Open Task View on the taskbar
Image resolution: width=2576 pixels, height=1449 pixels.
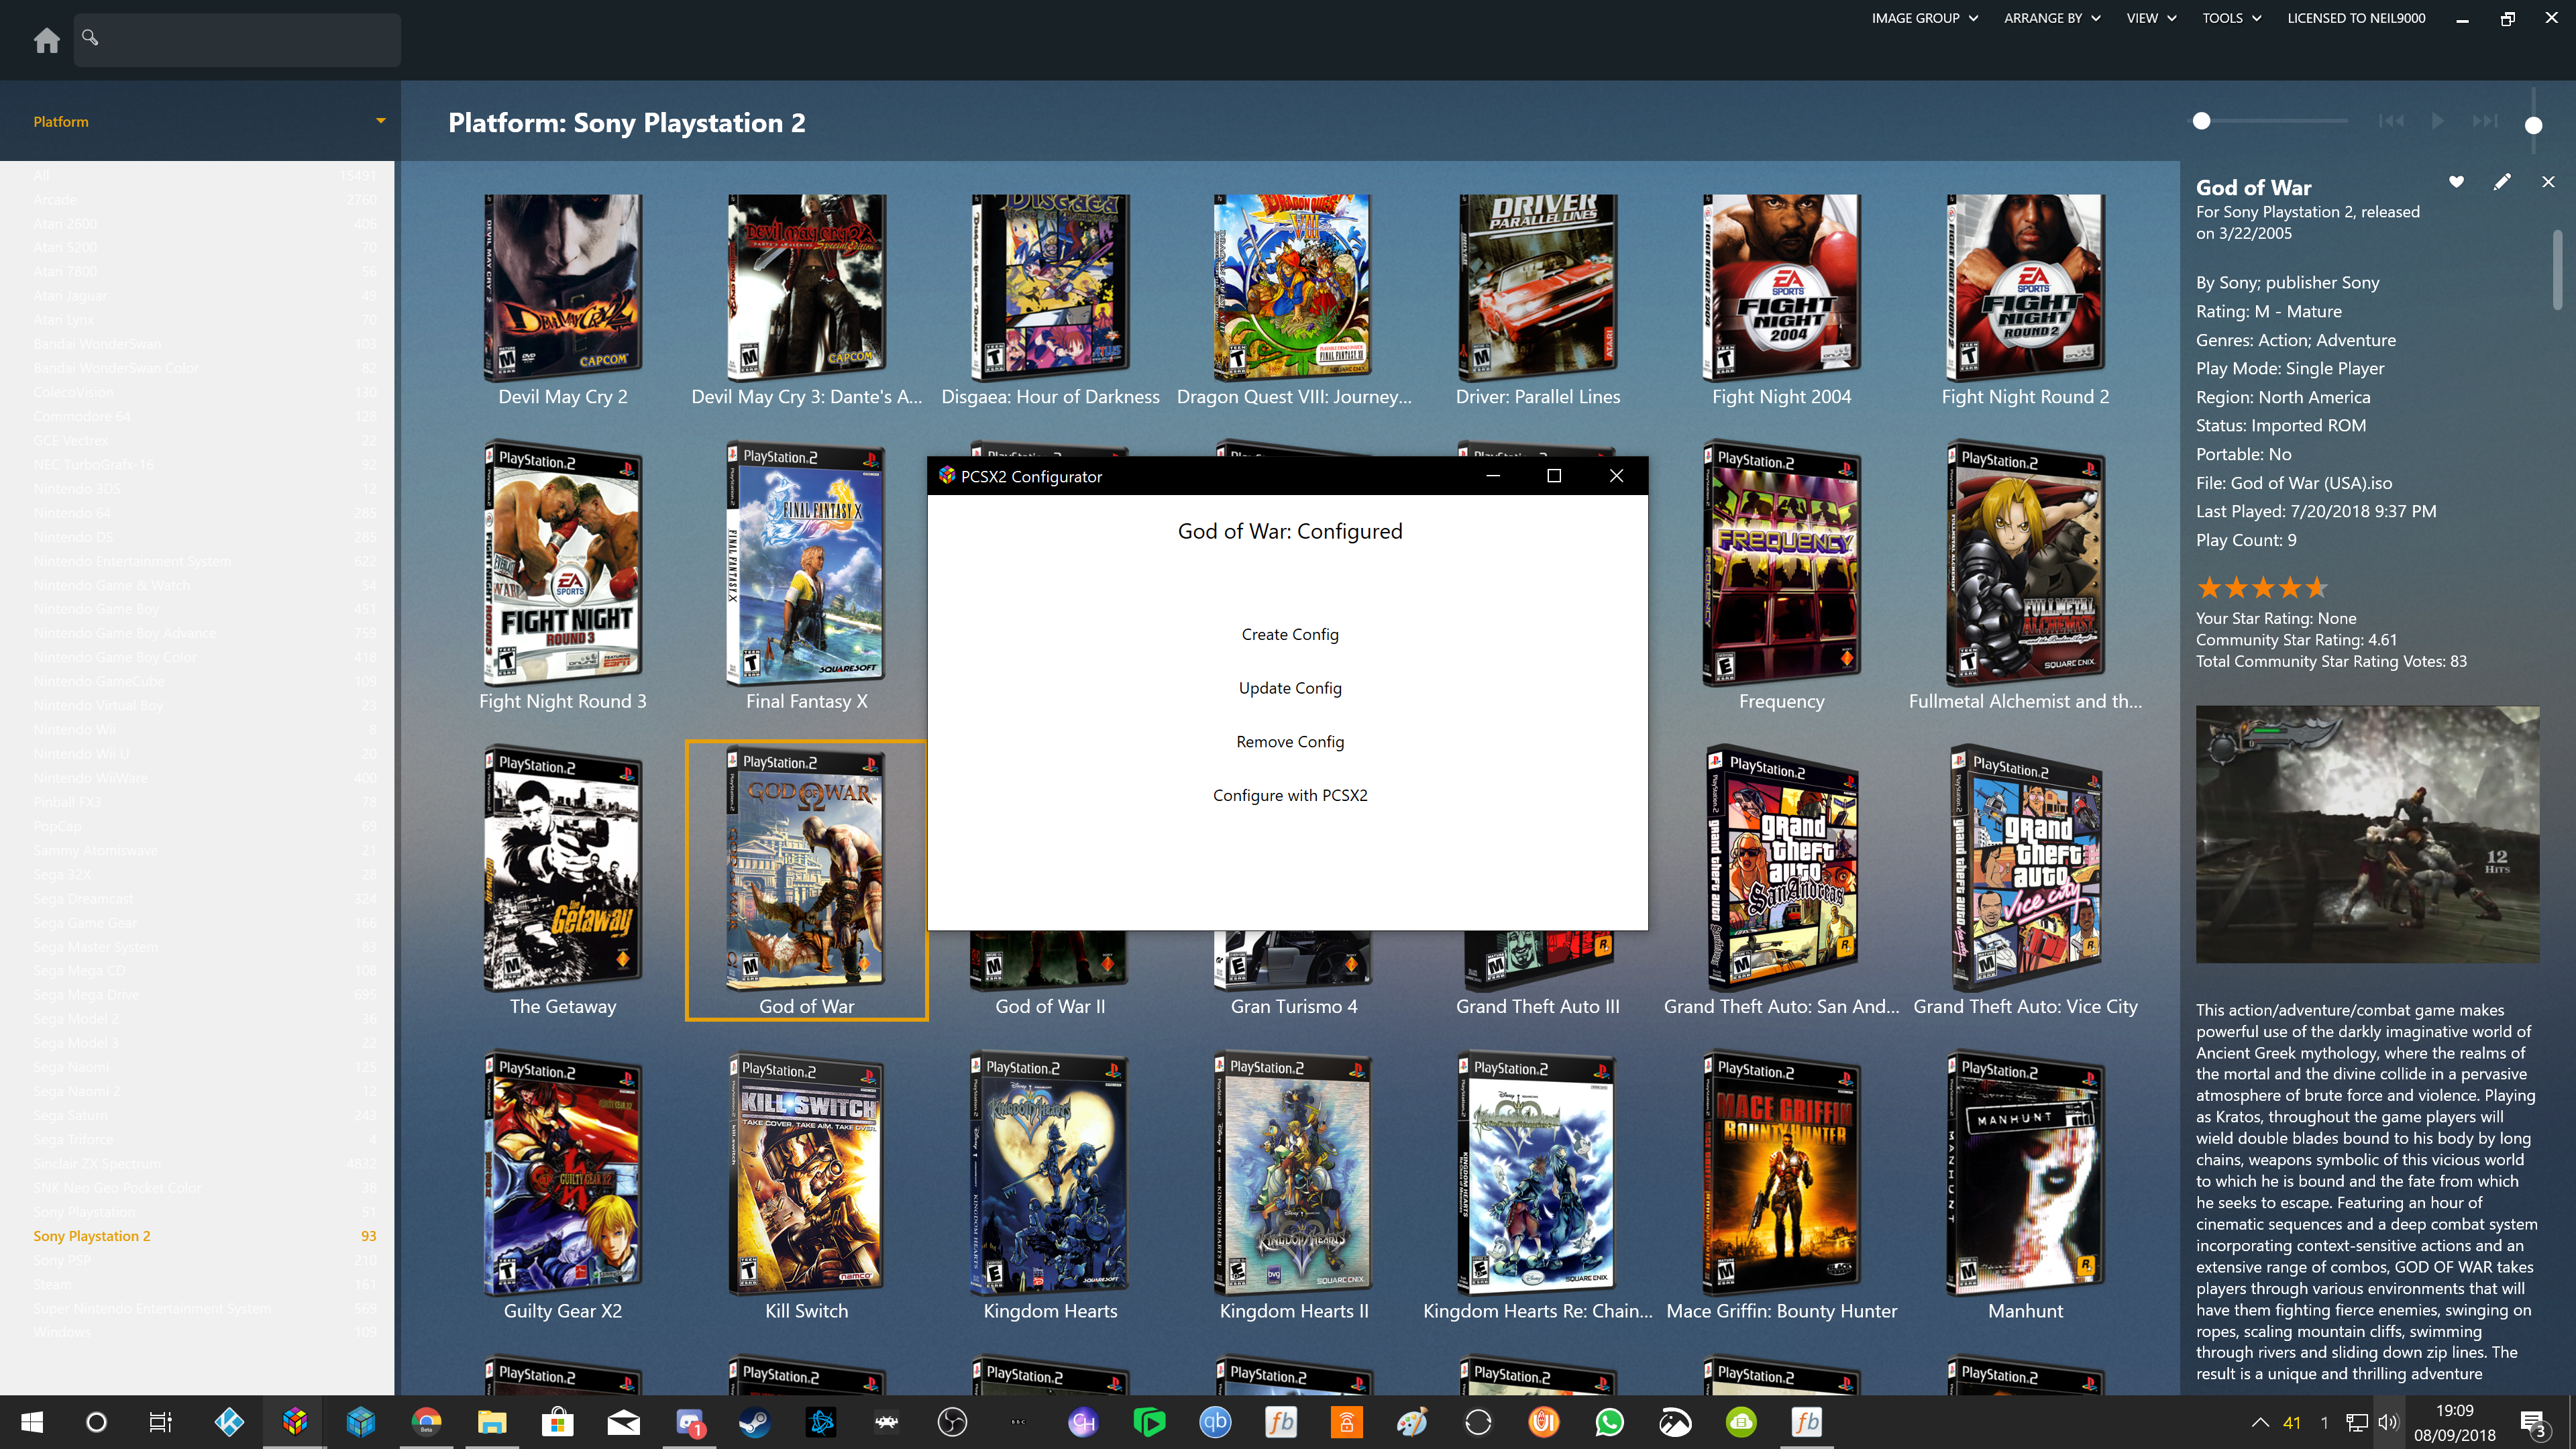tap(160, 1422)
